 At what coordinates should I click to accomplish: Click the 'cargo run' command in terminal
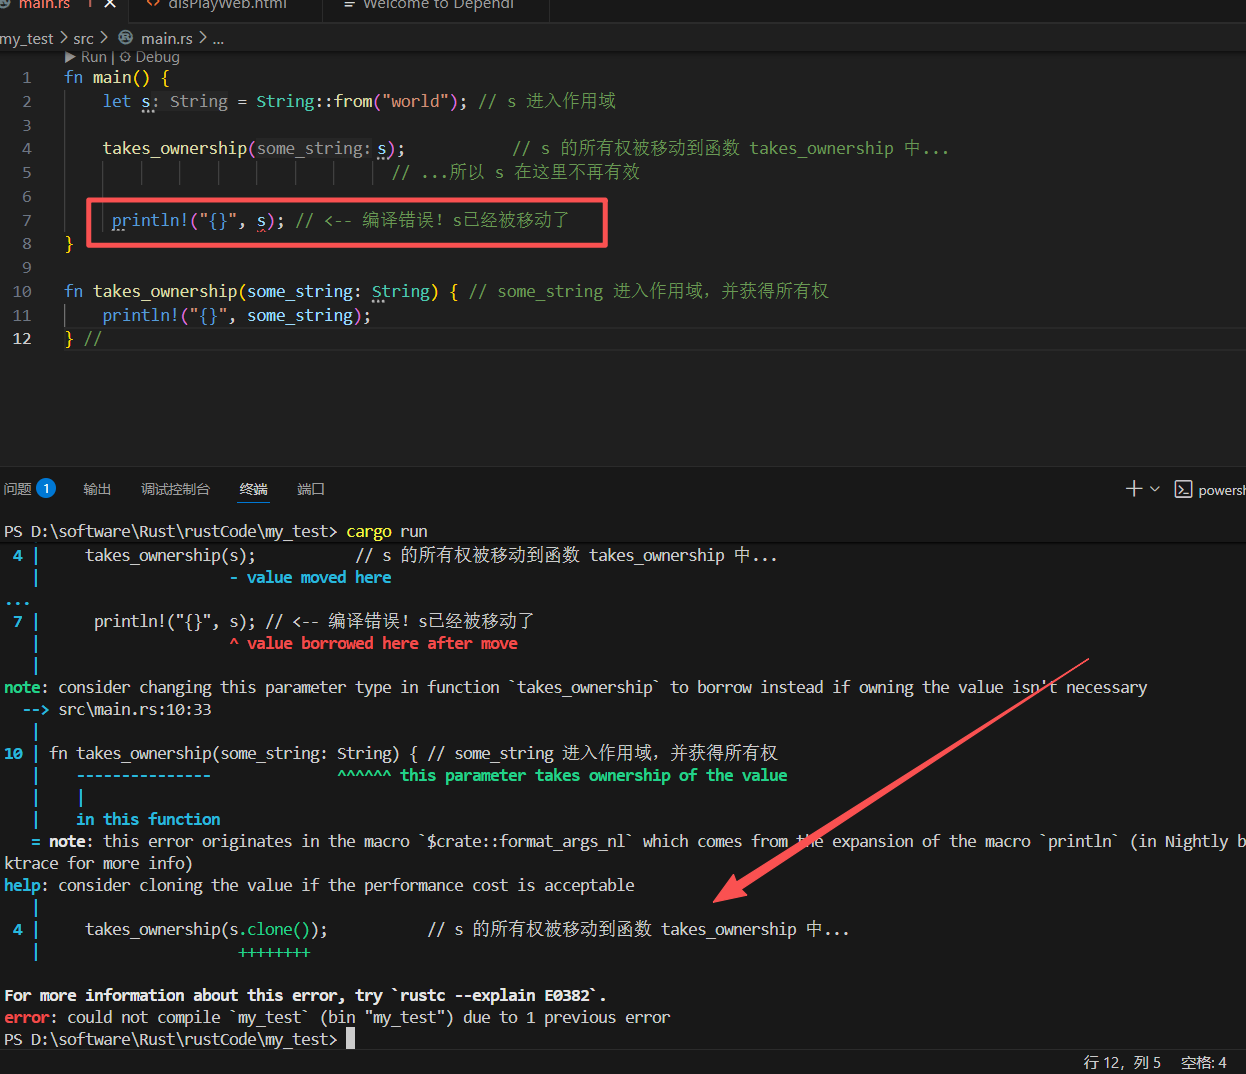click(x=387, y=531)
